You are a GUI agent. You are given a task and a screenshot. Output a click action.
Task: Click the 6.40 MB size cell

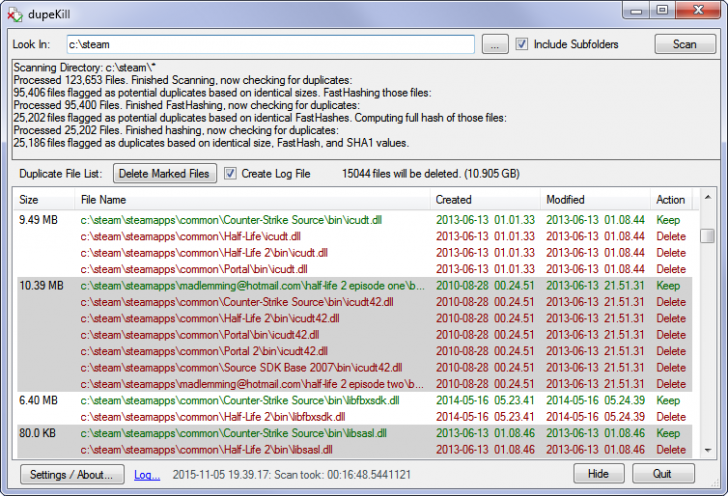click(39, 400)
